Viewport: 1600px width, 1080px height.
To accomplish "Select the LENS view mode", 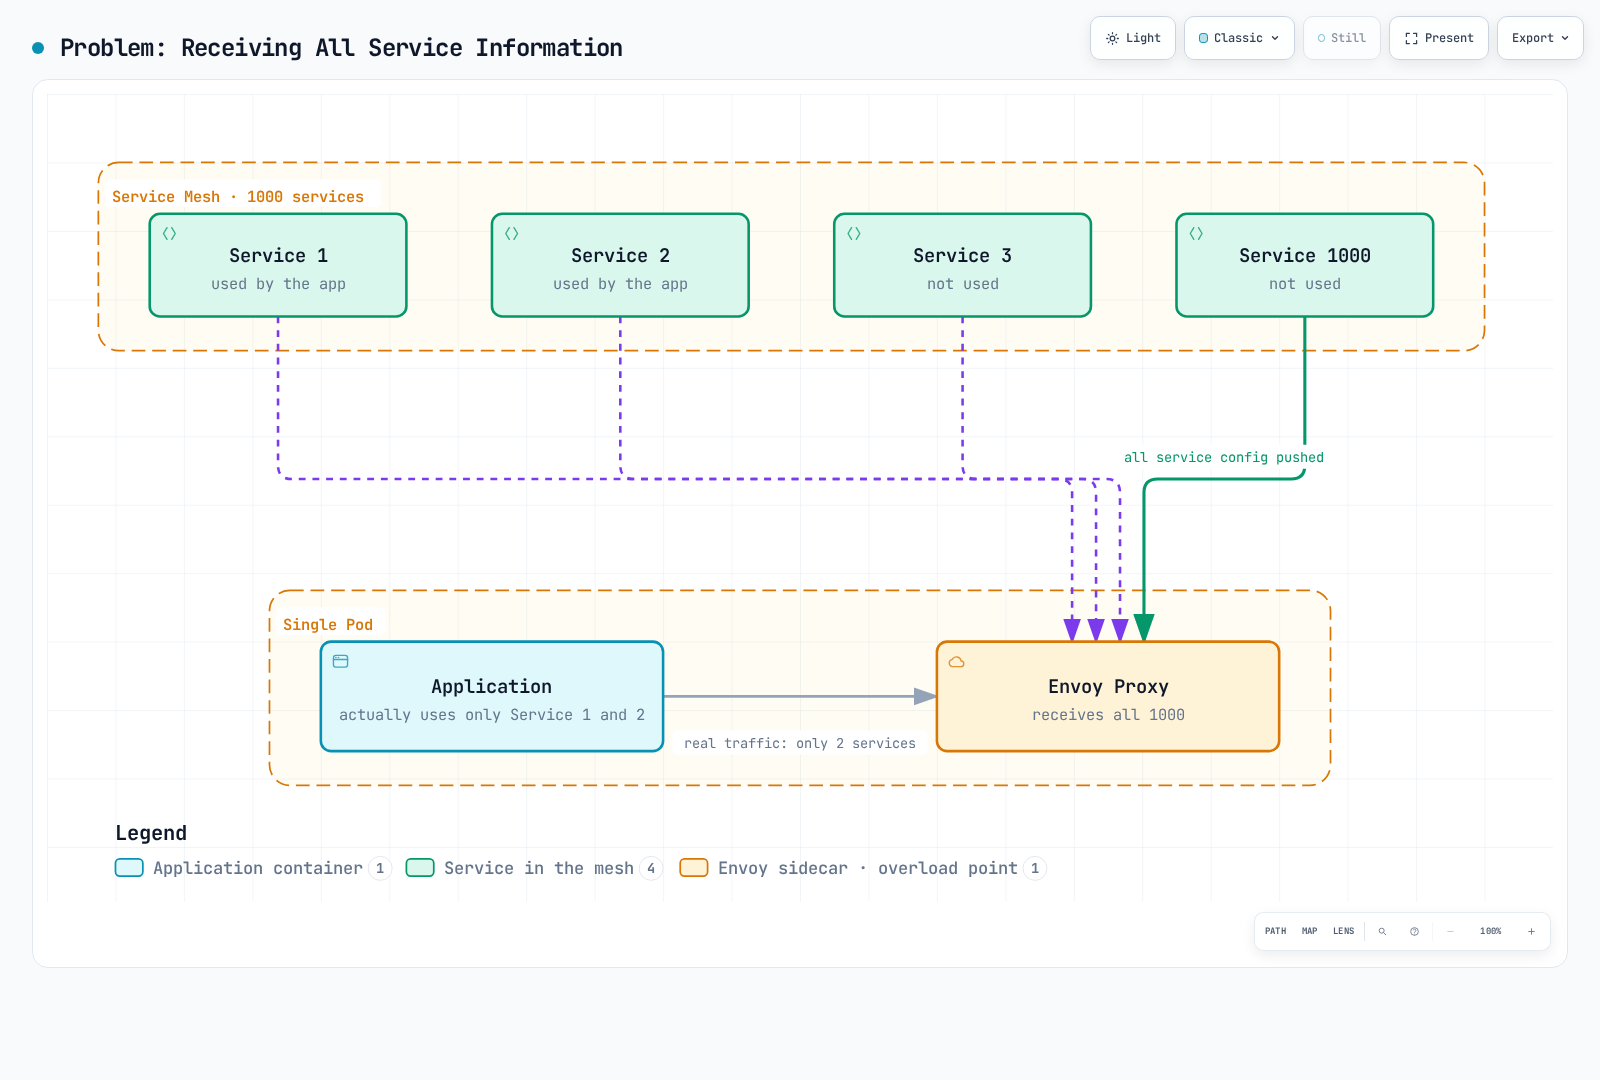I will point(1343,931).
